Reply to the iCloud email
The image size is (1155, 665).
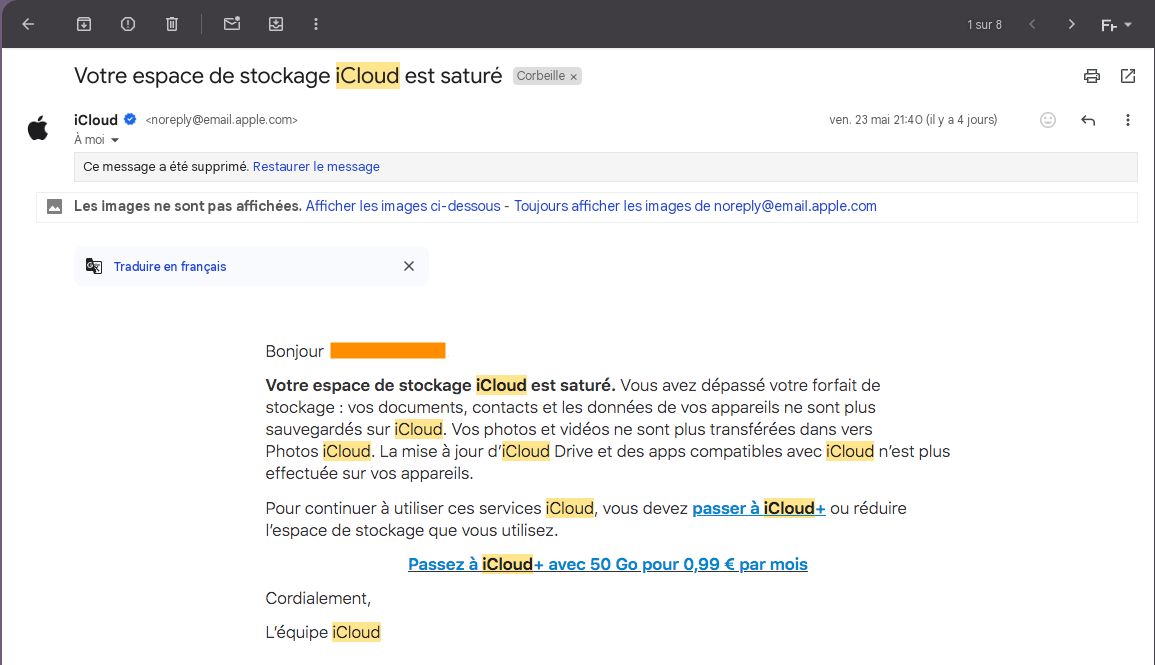[1088, 120]
